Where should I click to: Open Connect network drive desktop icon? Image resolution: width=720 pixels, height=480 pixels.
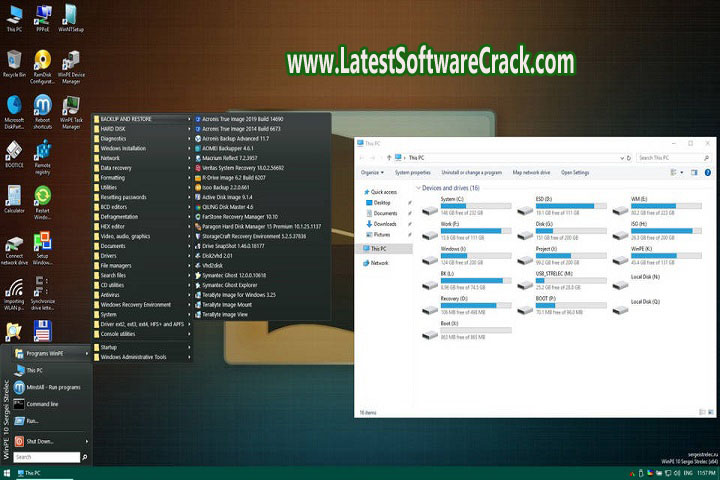click(x=14, y=250)
